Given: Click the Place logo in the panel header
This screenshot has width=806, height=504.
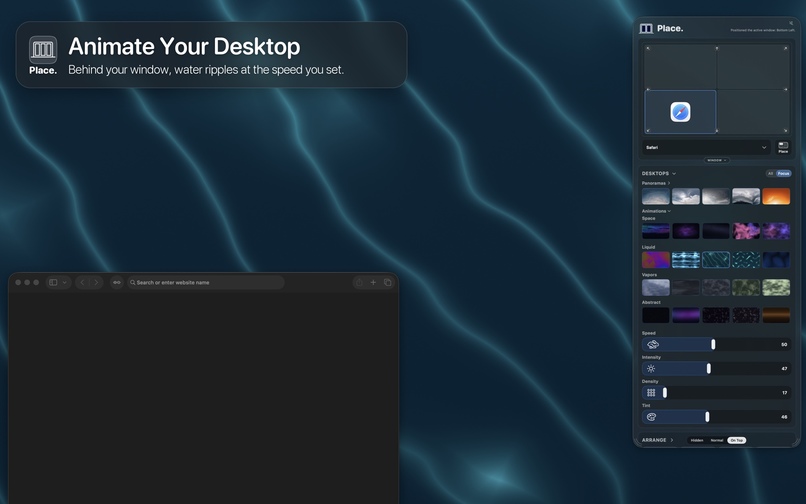Looking at the screenshot, I should click(x=646, y=29).
